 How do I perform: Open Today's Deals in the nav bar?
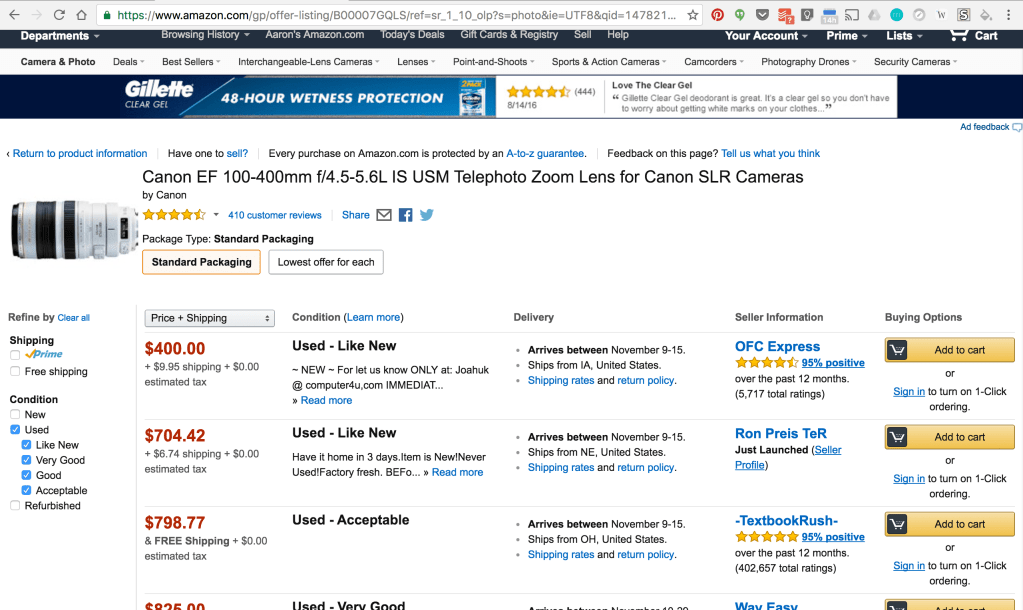click(x=412, y=35)
